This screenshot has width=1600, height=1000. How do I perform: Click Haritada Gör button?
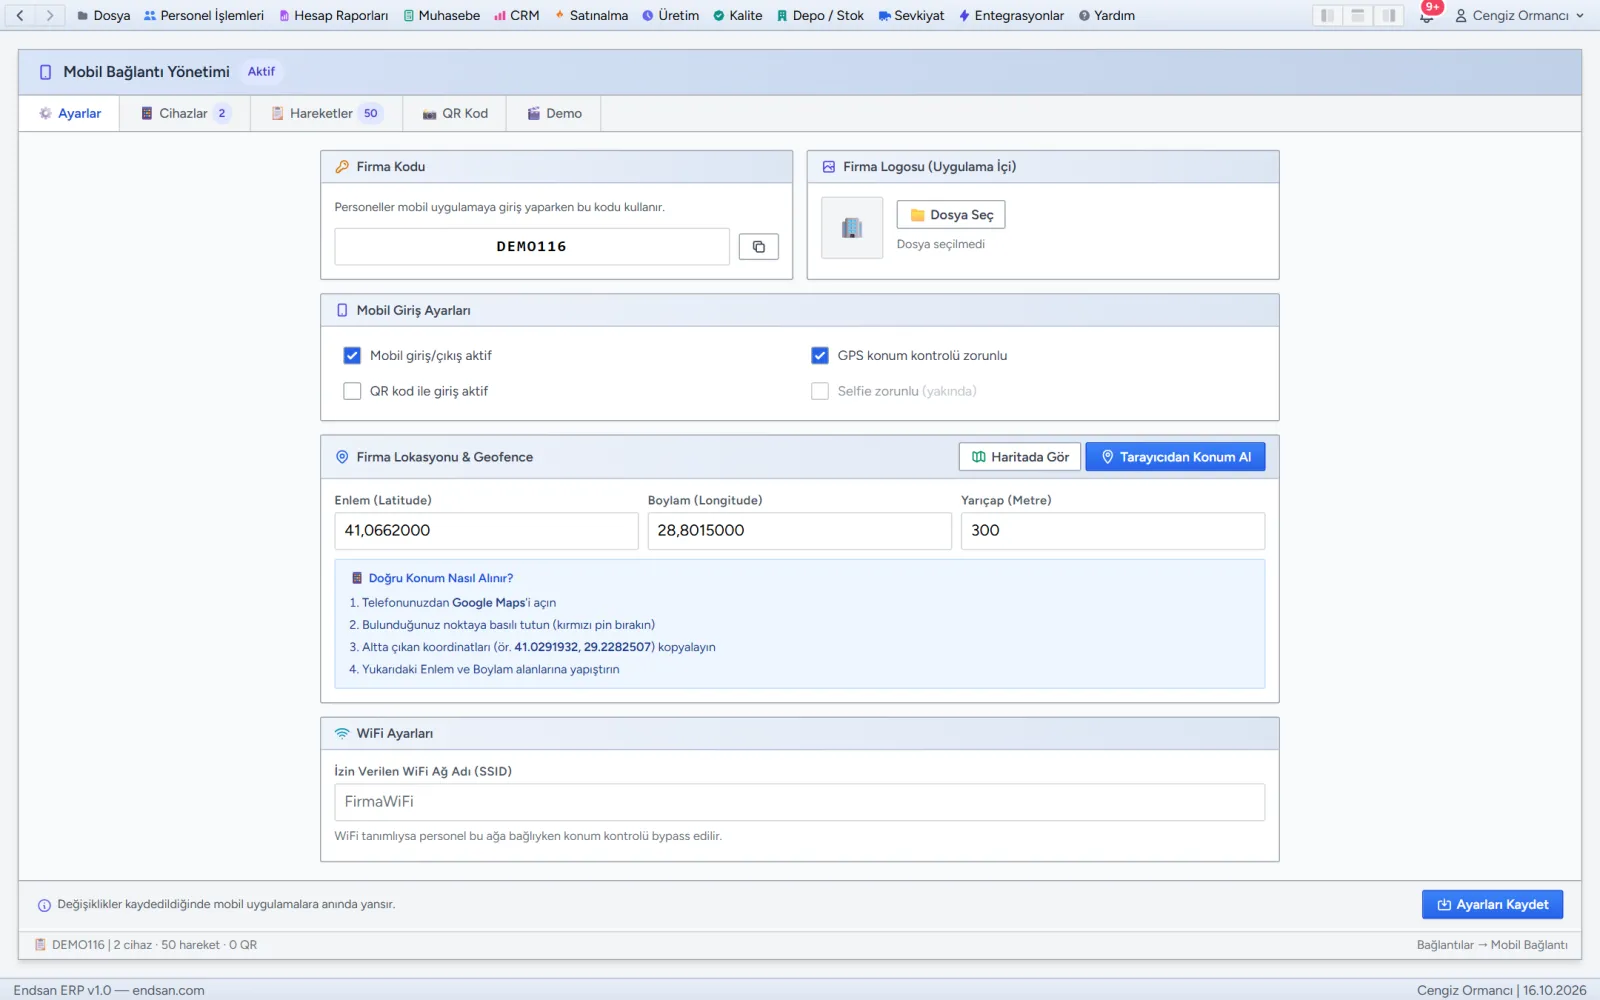(1019, 457)
